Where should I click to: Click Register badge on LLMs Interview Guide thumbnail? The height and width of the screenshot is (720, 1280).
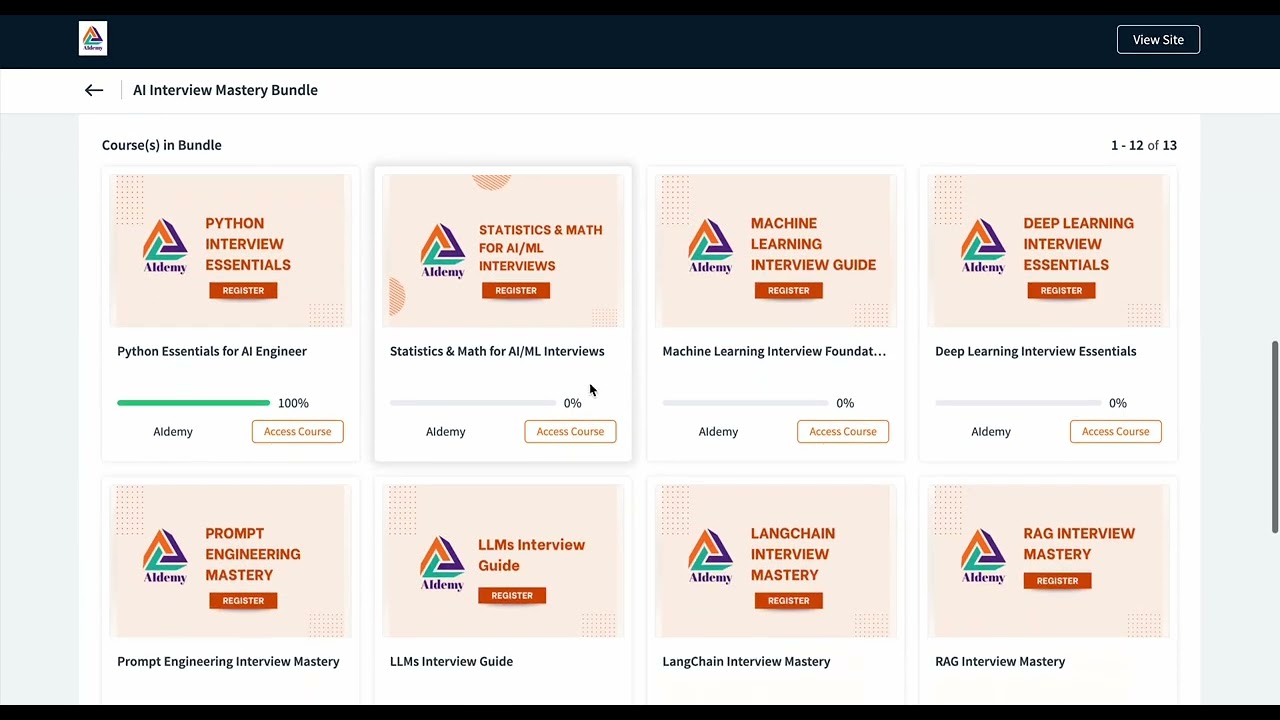point(512,595)
